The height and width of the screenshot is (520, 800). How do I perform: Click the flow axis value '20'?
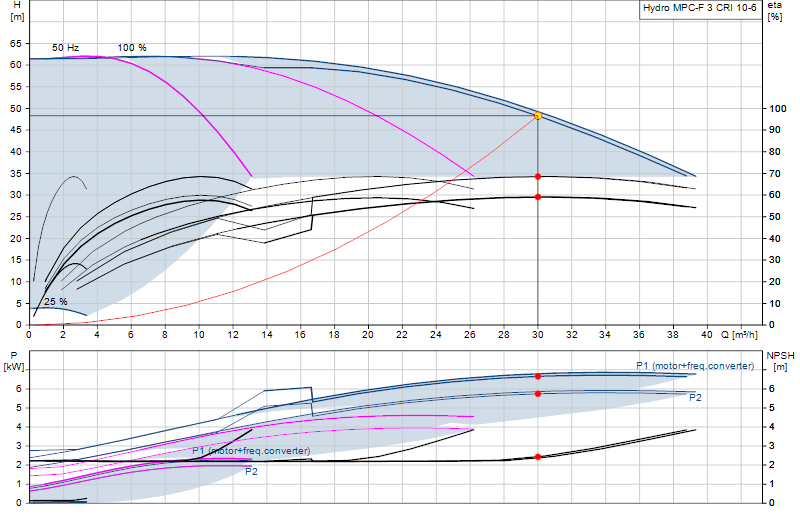pyautogui.click(x=368, y=335)
